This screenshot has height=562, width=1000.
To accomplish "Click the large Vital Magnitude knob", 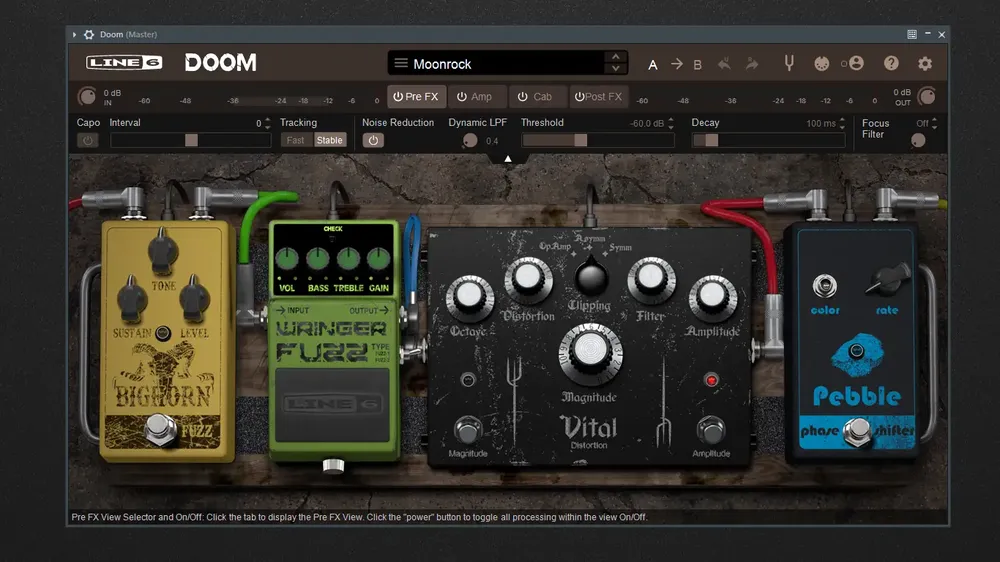I will click(590, 353).
